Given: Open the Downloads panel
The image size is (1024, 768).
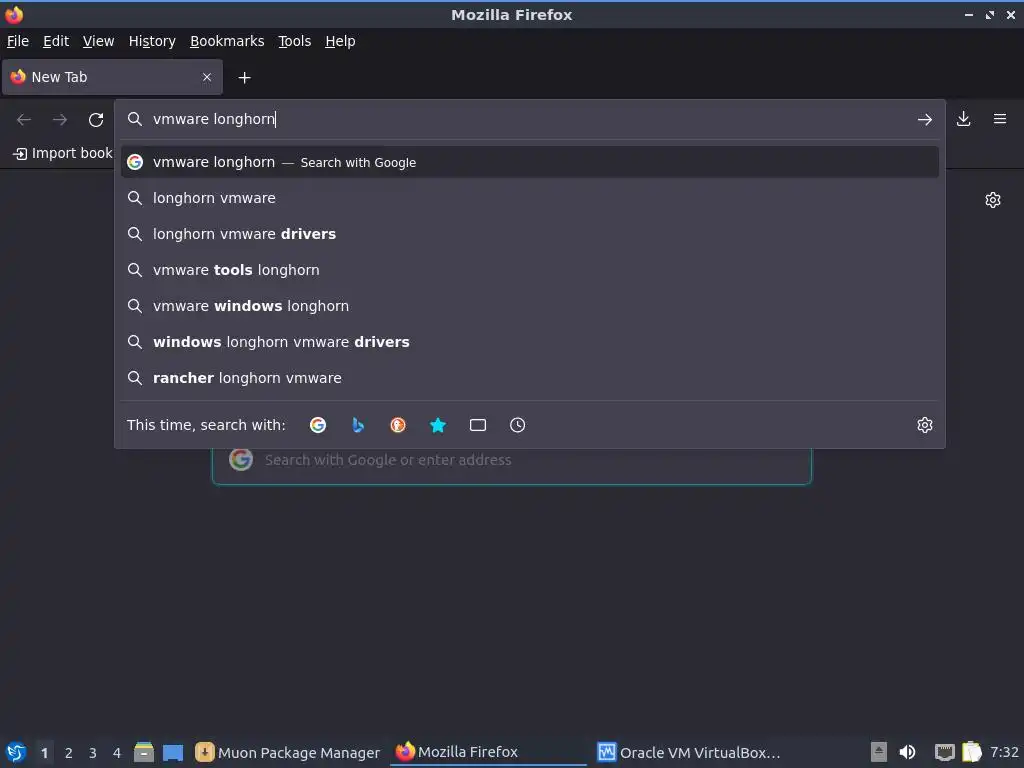Looking at the screenshot, I should [x=963, y=119].
